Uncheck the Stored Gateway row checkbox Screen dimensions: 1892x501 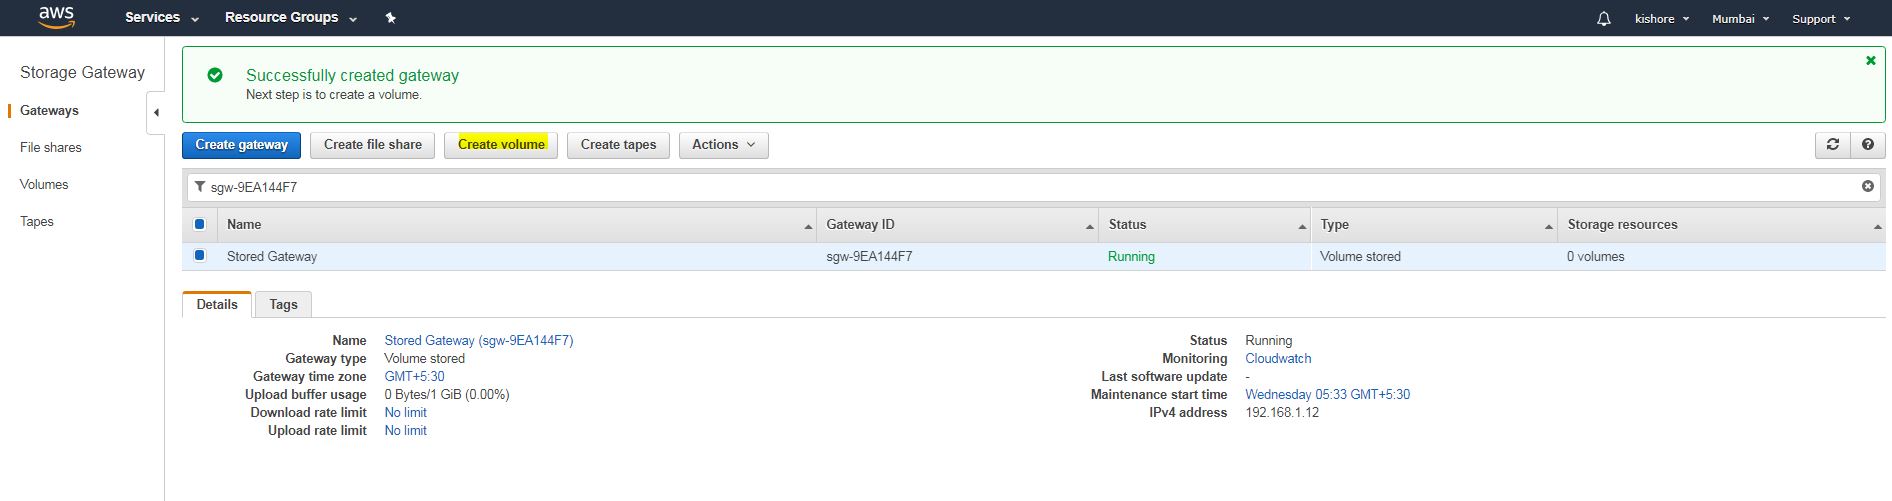[x=199, y=256]
